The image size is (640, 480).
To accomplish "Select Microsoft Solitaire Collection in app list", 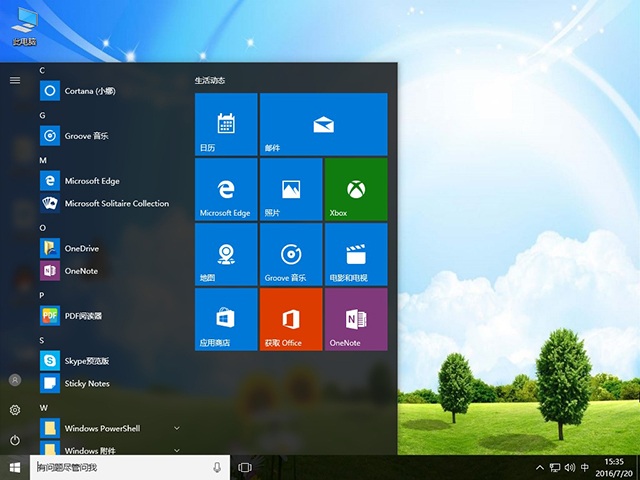I will (x=116, y=204).
